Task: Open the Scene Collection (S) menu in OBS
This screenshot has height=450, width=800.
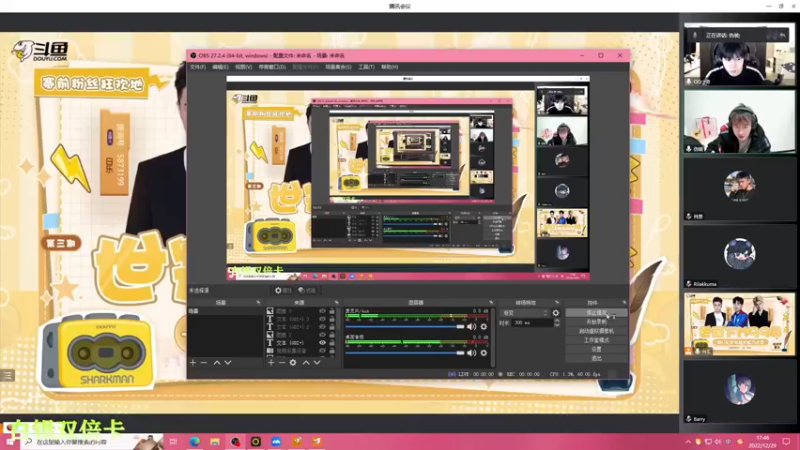Action: tap(338, 67)
